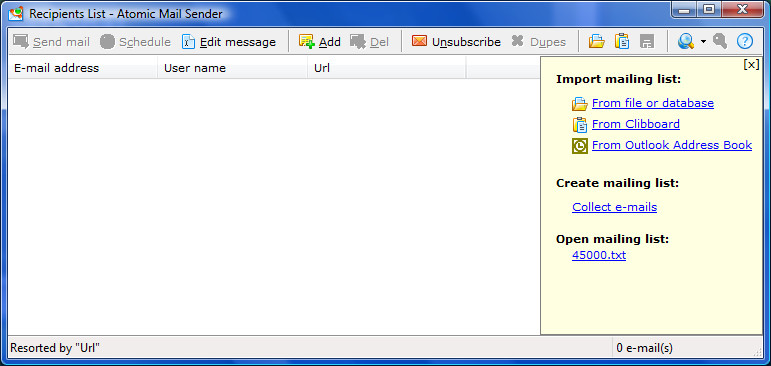771x366 pixels.
Task: Remove duplicates with the Dupes button
Action: click(x=538, y=42)
